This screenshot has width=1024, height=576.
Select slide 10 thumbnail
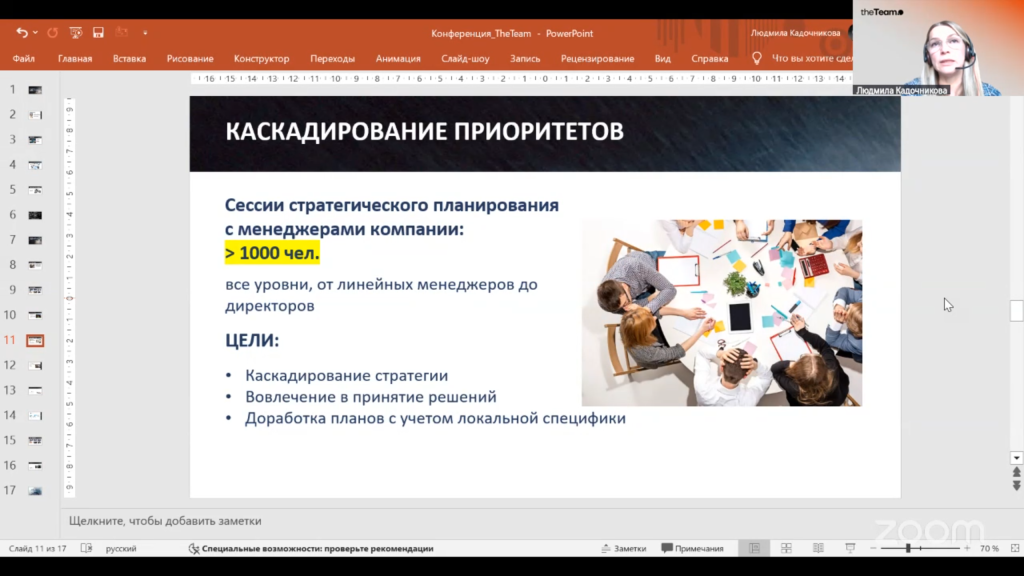[35, 315]
